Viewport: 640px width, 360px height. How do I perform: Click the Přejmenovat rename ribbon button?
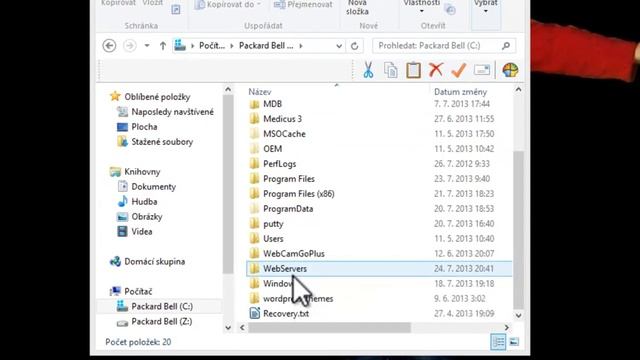(x=303, y=5)
